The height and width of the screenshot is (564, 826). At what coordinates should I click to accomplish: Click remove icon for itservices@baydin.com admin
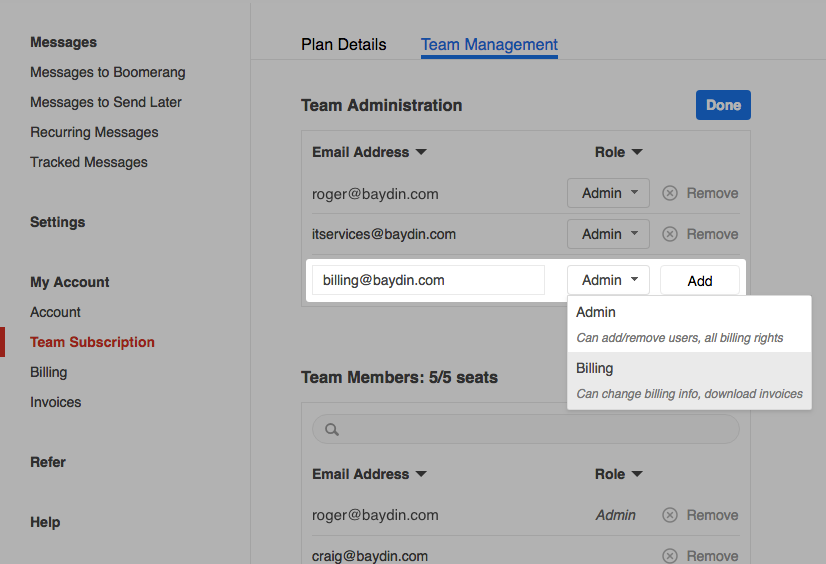(x=670, y=234)
